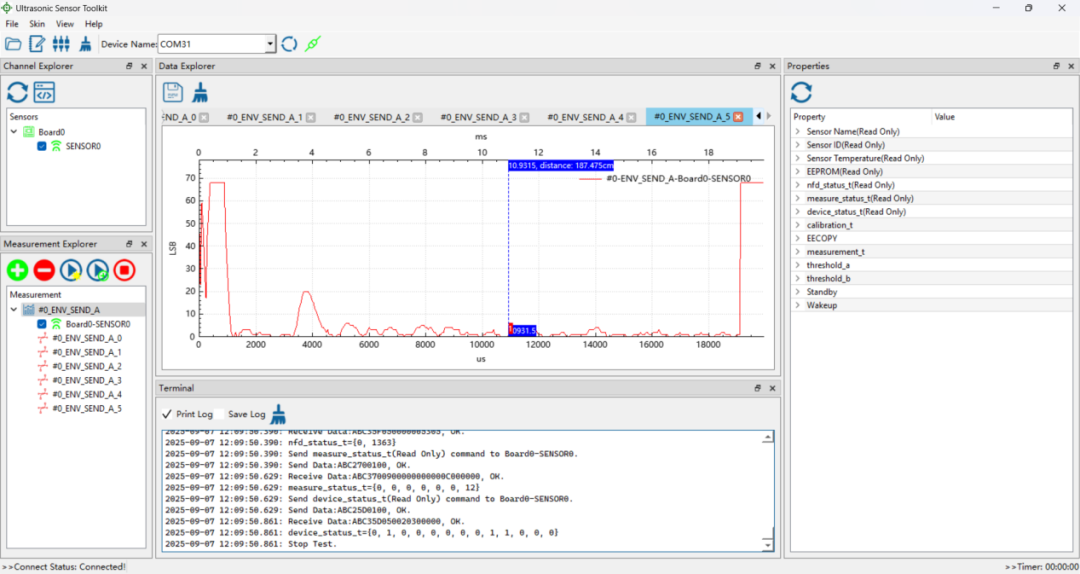
Task: Refresh properties in the Properties panel
Action: point(801,92)
